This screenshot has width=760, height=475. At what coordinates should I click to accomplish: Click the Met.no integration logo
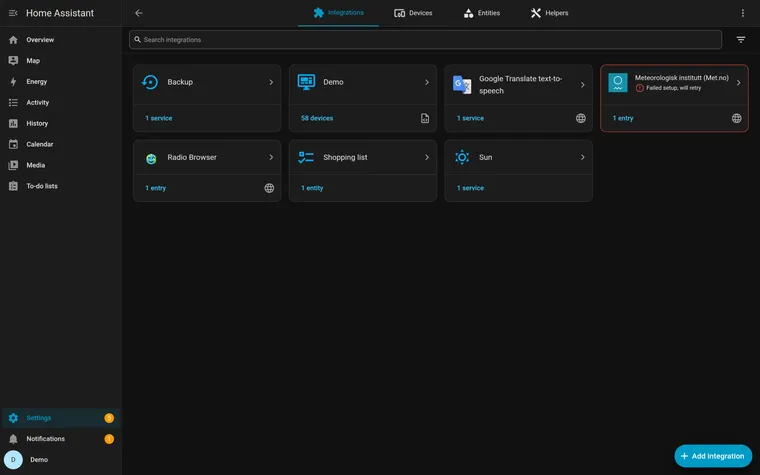[x=618, y=82]
